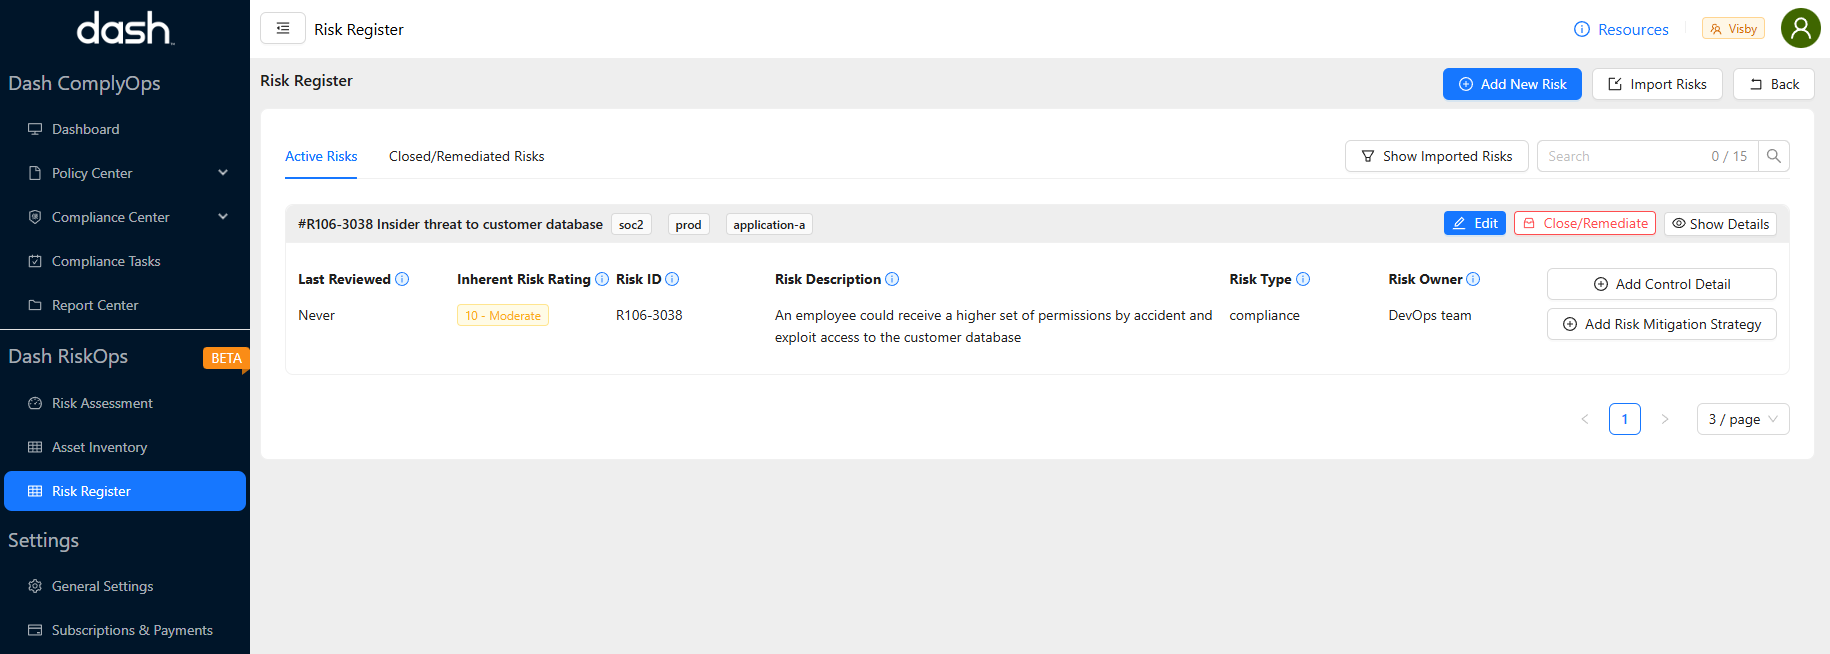Click the Risk Owner info icon
The width and height of the screenshot is (1830, 654).
[x=1473, y=279]
